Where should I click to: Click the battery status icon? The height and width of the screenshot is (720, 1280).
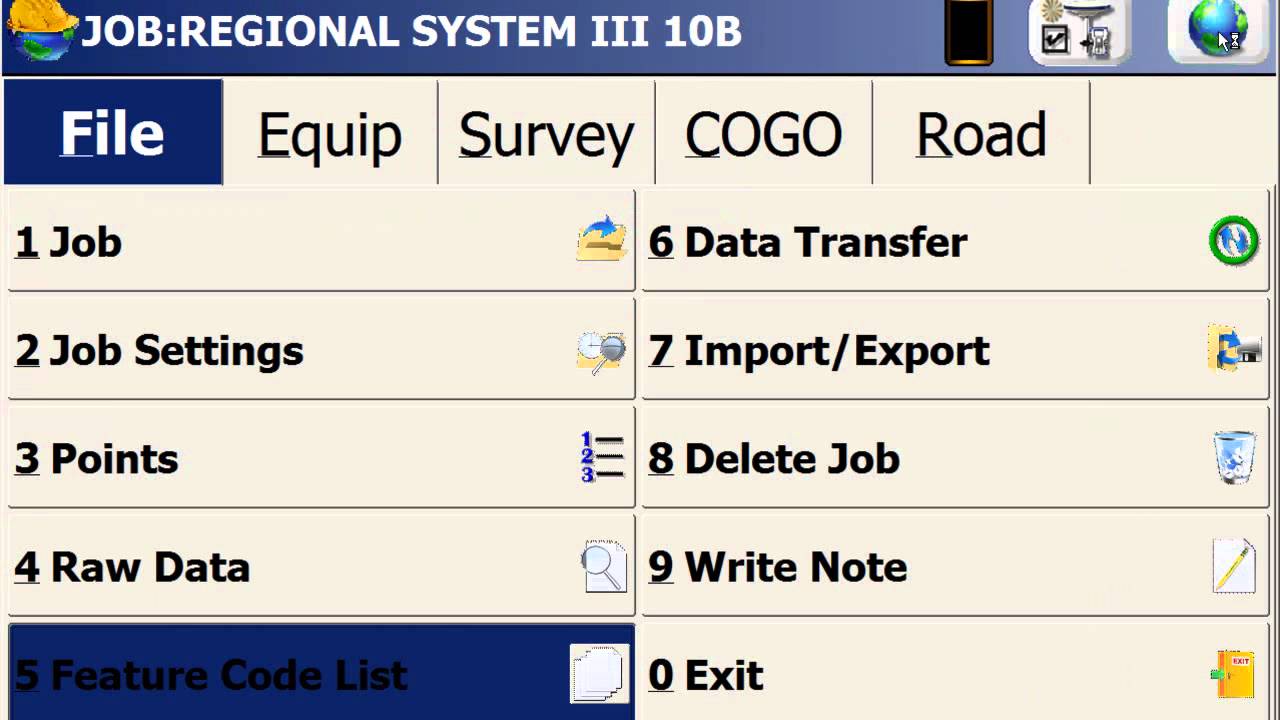tap(968, 34)
